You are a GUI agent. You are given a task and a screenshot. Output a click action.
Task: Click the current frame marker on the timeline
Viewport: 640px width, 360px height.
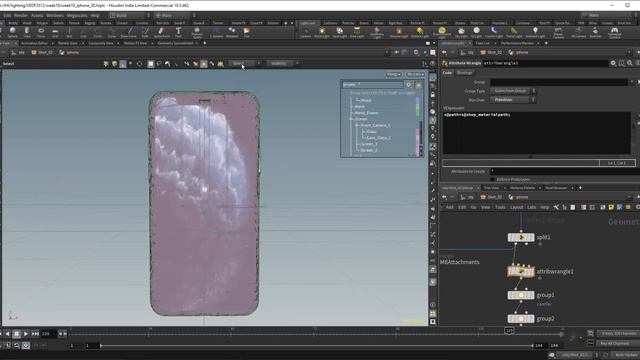[509, 331]
